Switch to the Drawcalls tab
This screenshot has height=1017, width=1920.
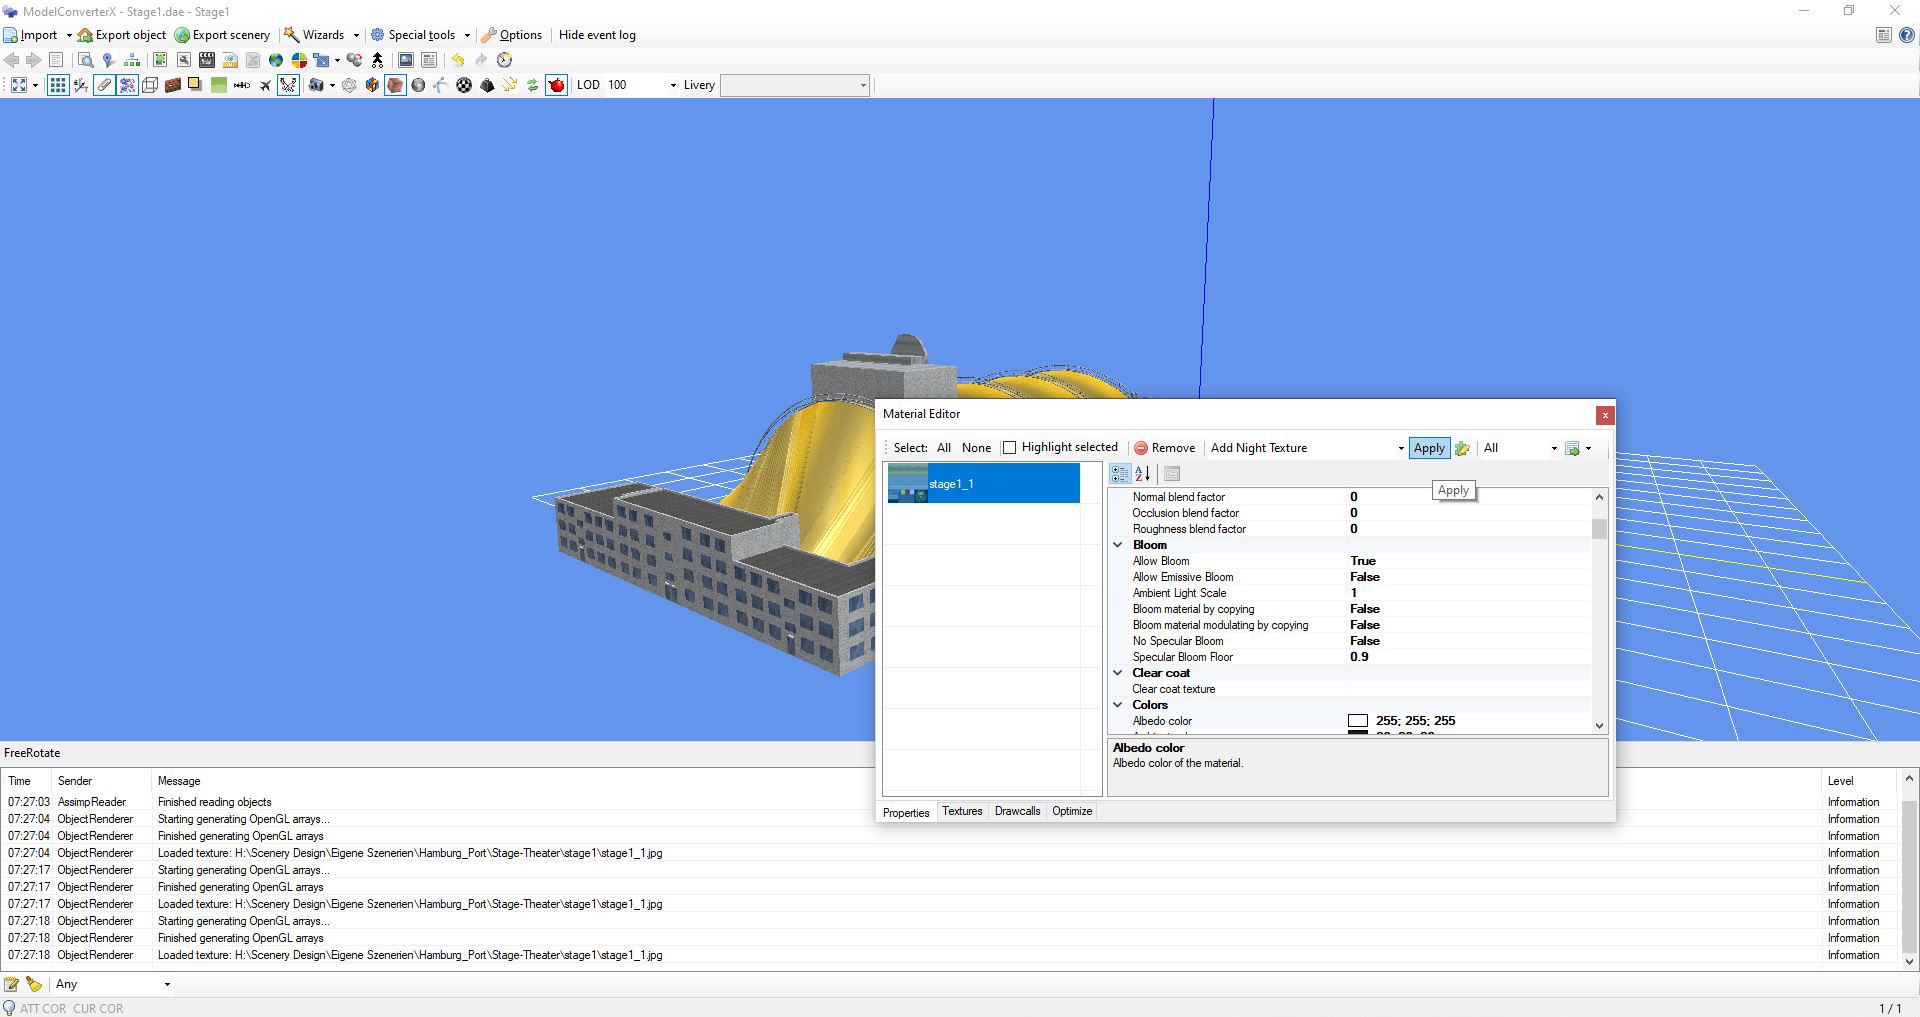(x=1017, y=811)
